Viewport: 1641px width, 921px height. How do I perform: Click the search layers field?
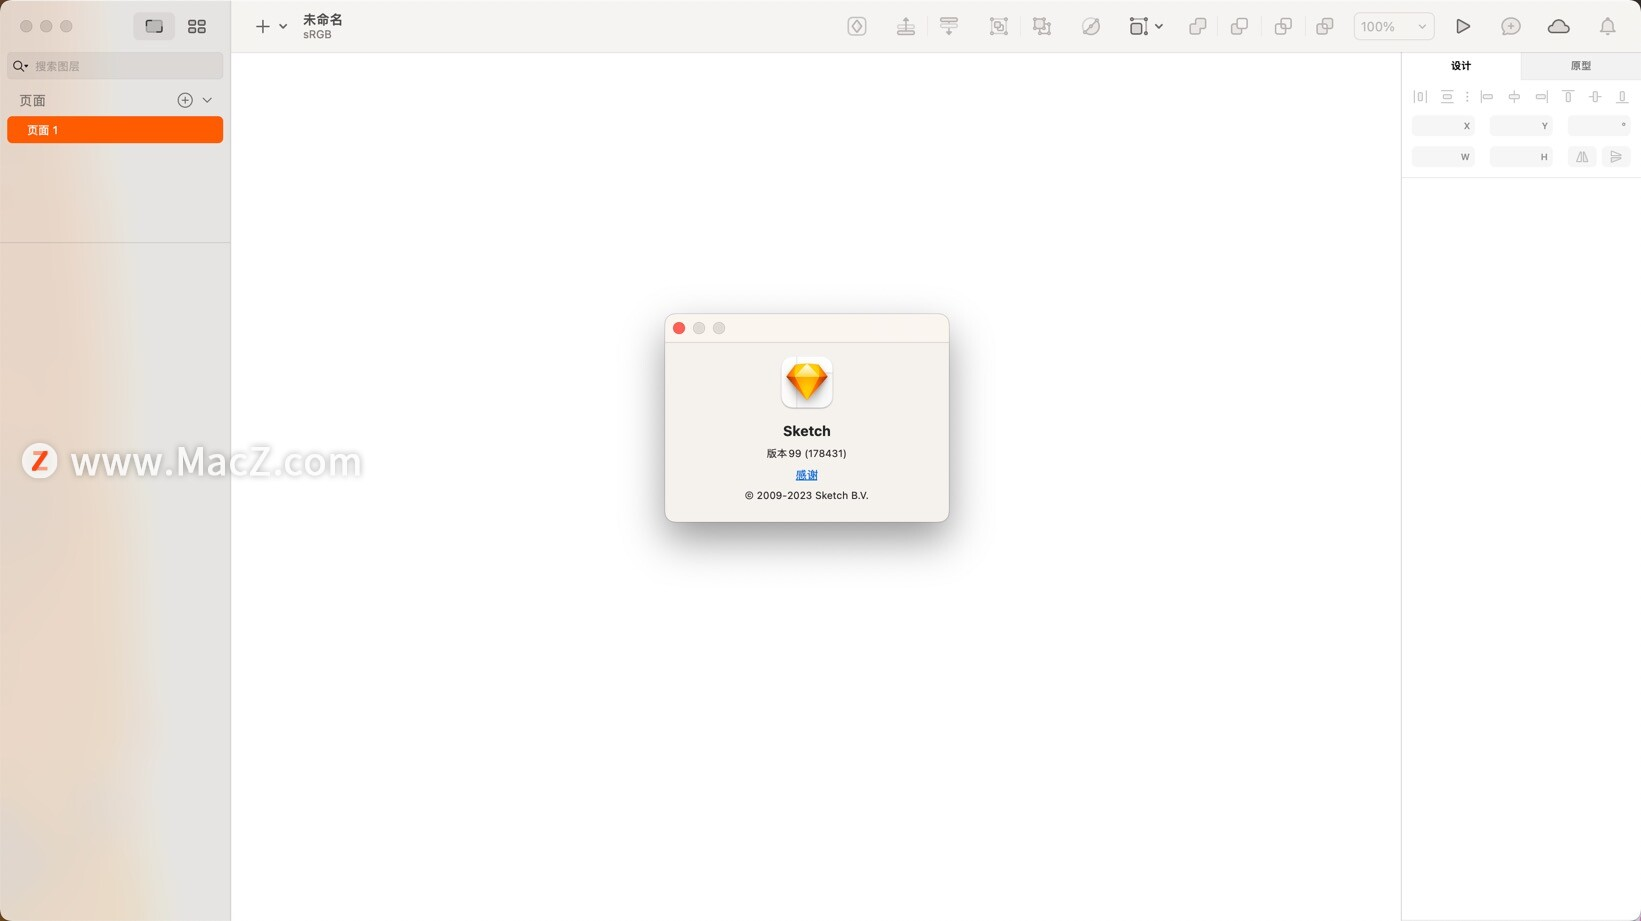[x=115, y=66]
